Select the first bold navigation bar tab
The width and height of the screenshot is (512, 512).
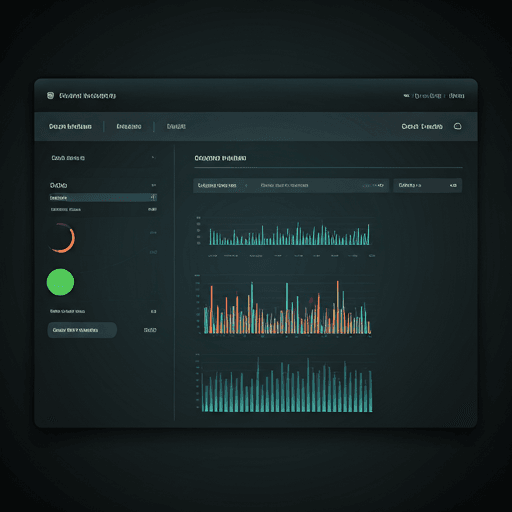click(70, 127)
